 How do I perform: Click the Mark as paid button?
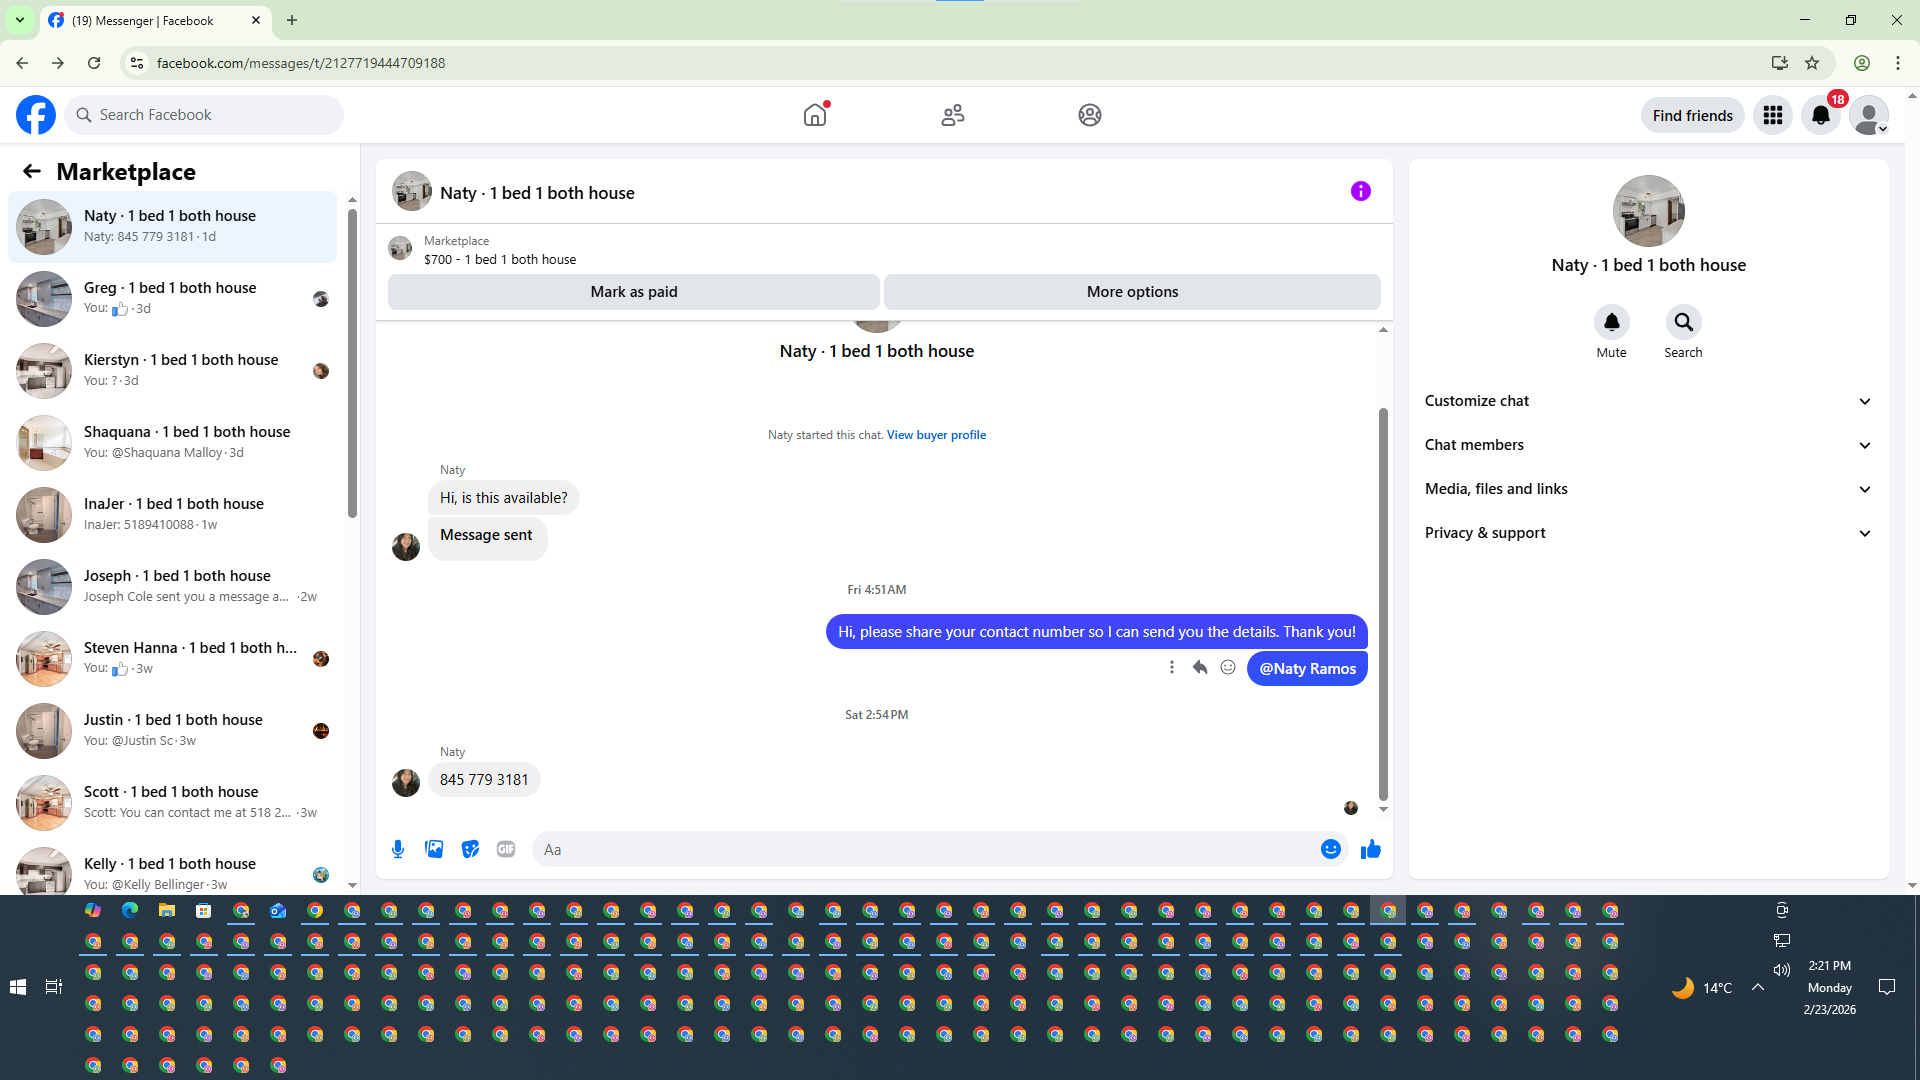(633, 292)
